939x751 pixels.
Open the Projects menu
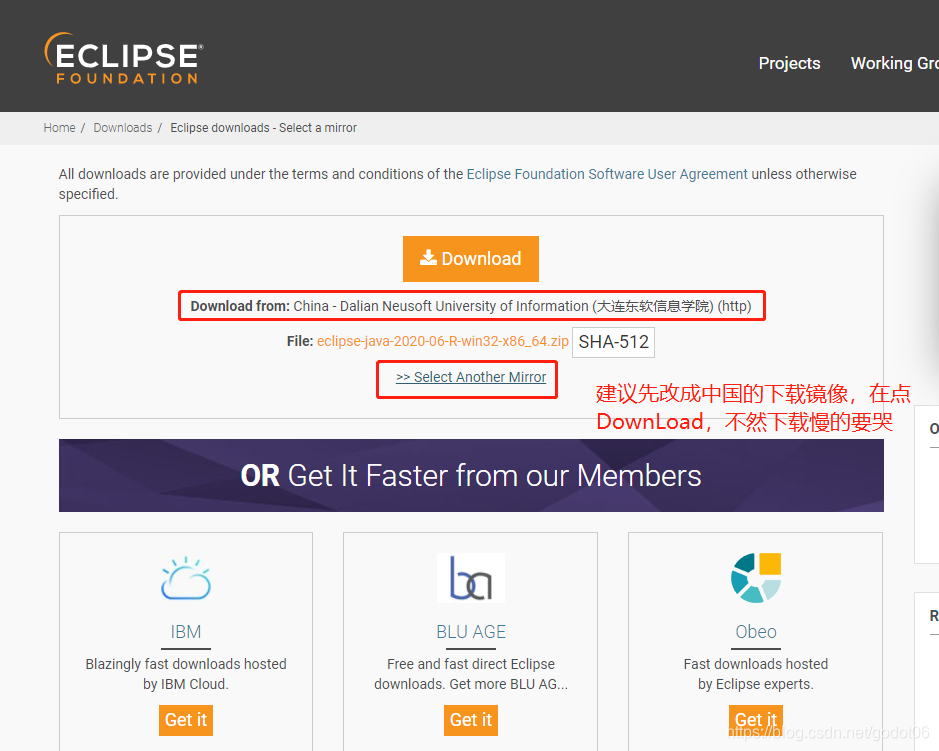click(x=789, y=63)
